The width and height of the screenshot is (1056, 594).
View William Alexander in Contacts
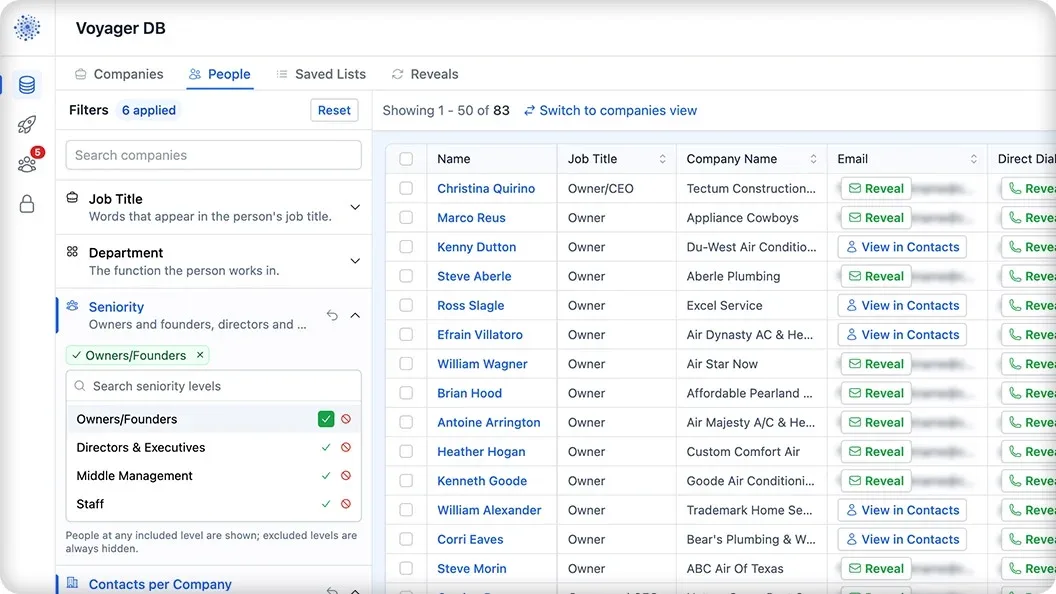tap(902, 510)
